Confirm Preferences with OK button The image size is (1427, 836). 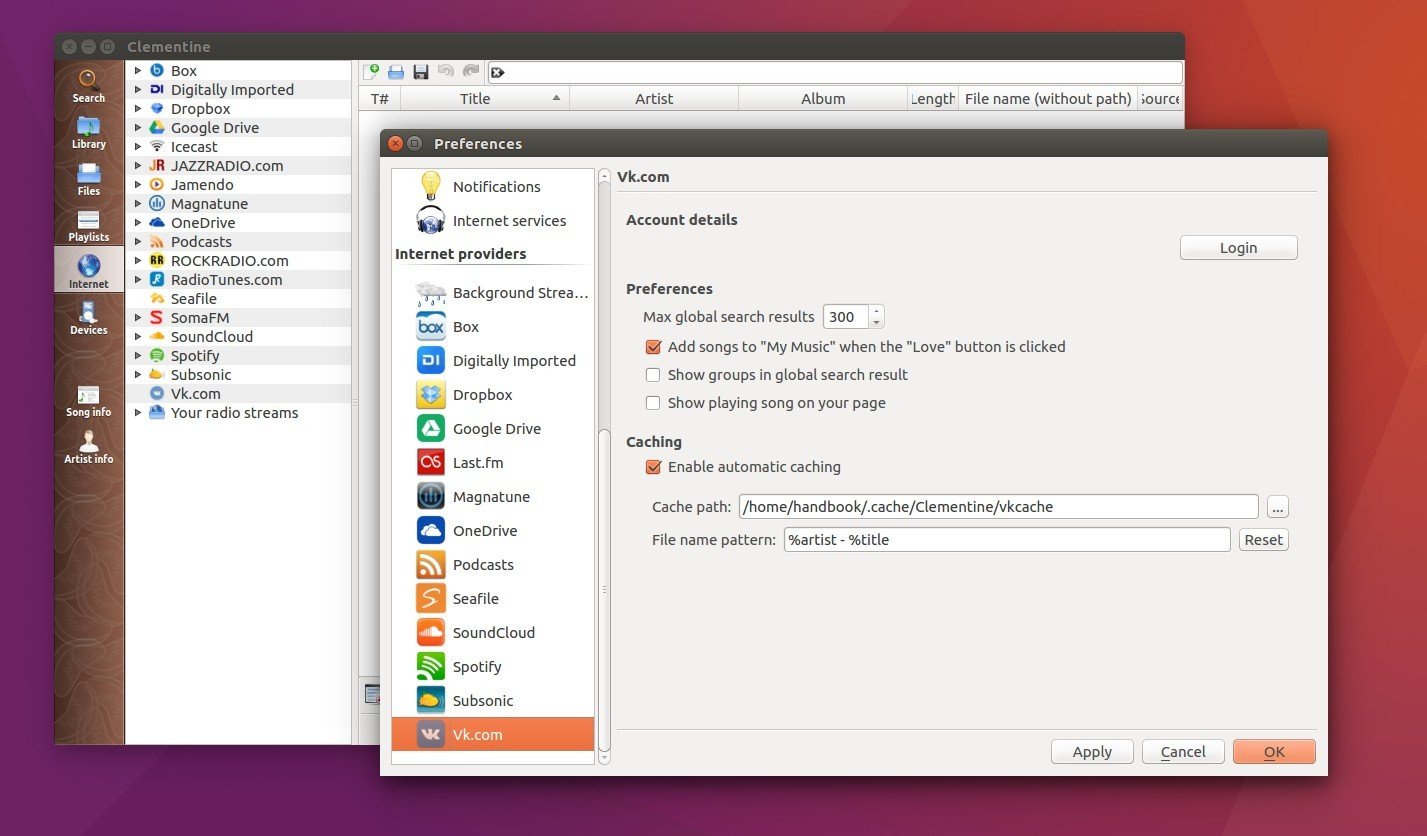(1274, 752)
